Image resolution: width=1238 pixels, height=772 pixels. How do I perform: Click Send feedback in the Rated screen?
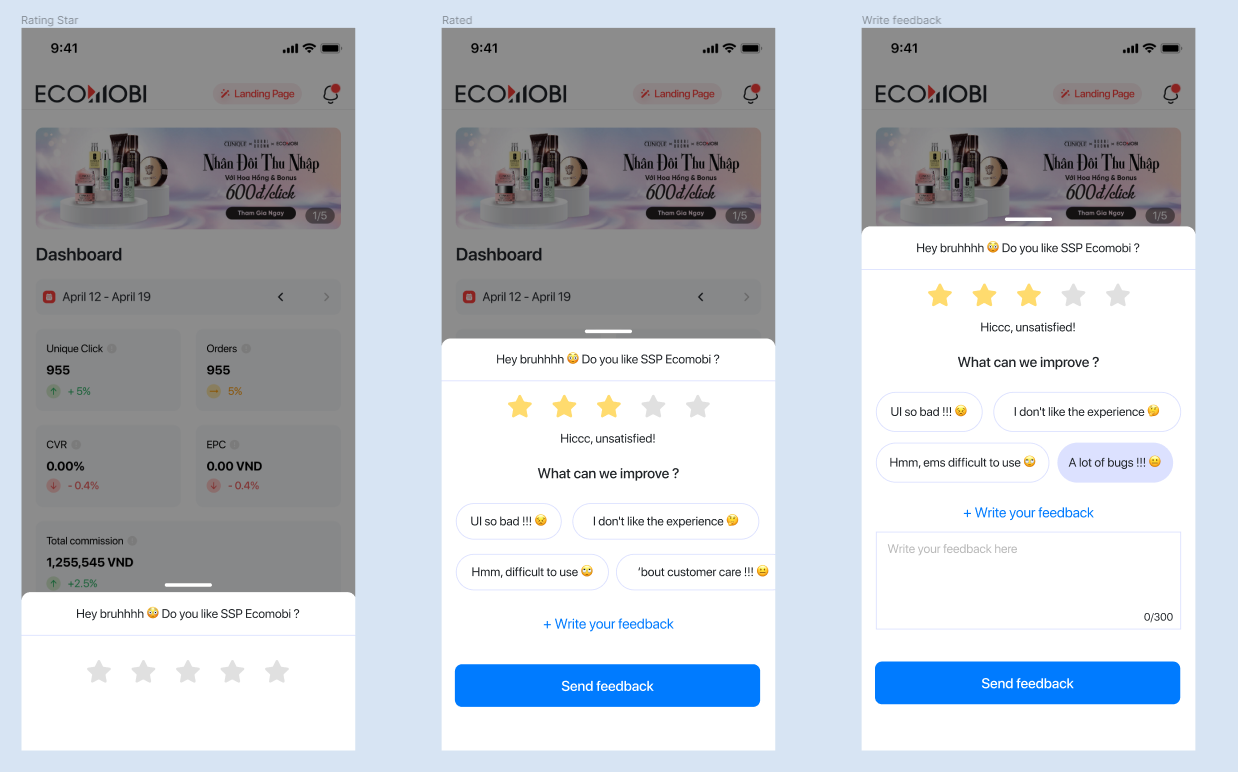click(x=607, y=686)
